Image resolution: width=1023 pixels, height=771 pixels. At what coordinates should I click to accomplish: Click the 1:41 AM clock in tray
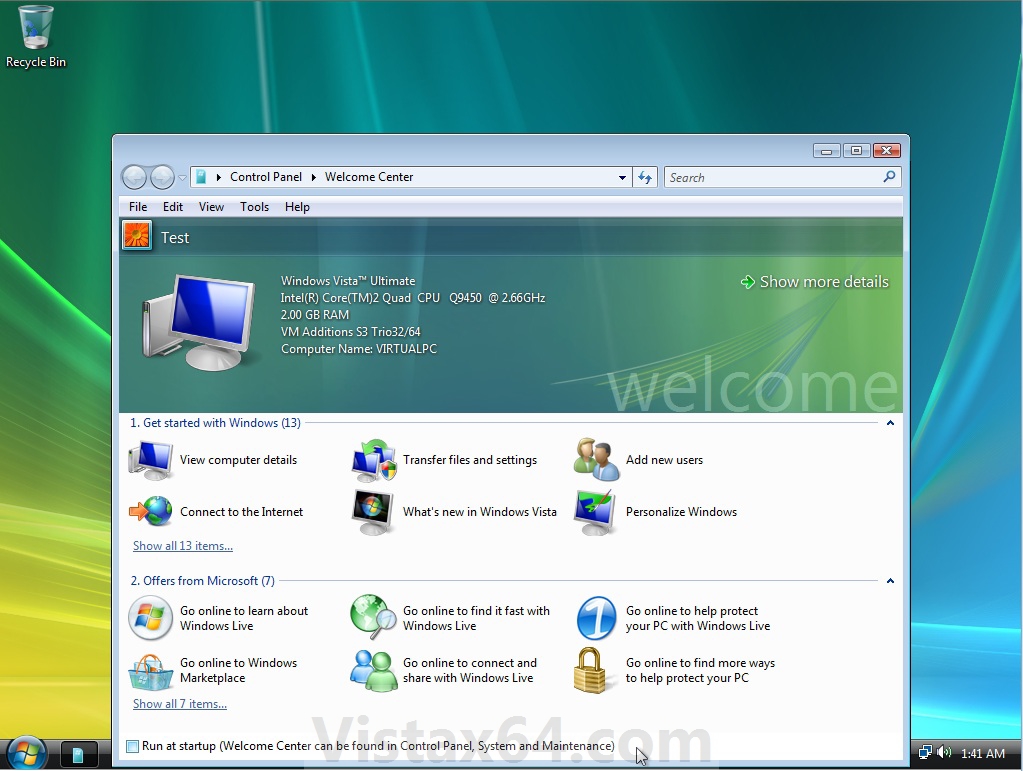pyautogui.click(x=983, y=753)
